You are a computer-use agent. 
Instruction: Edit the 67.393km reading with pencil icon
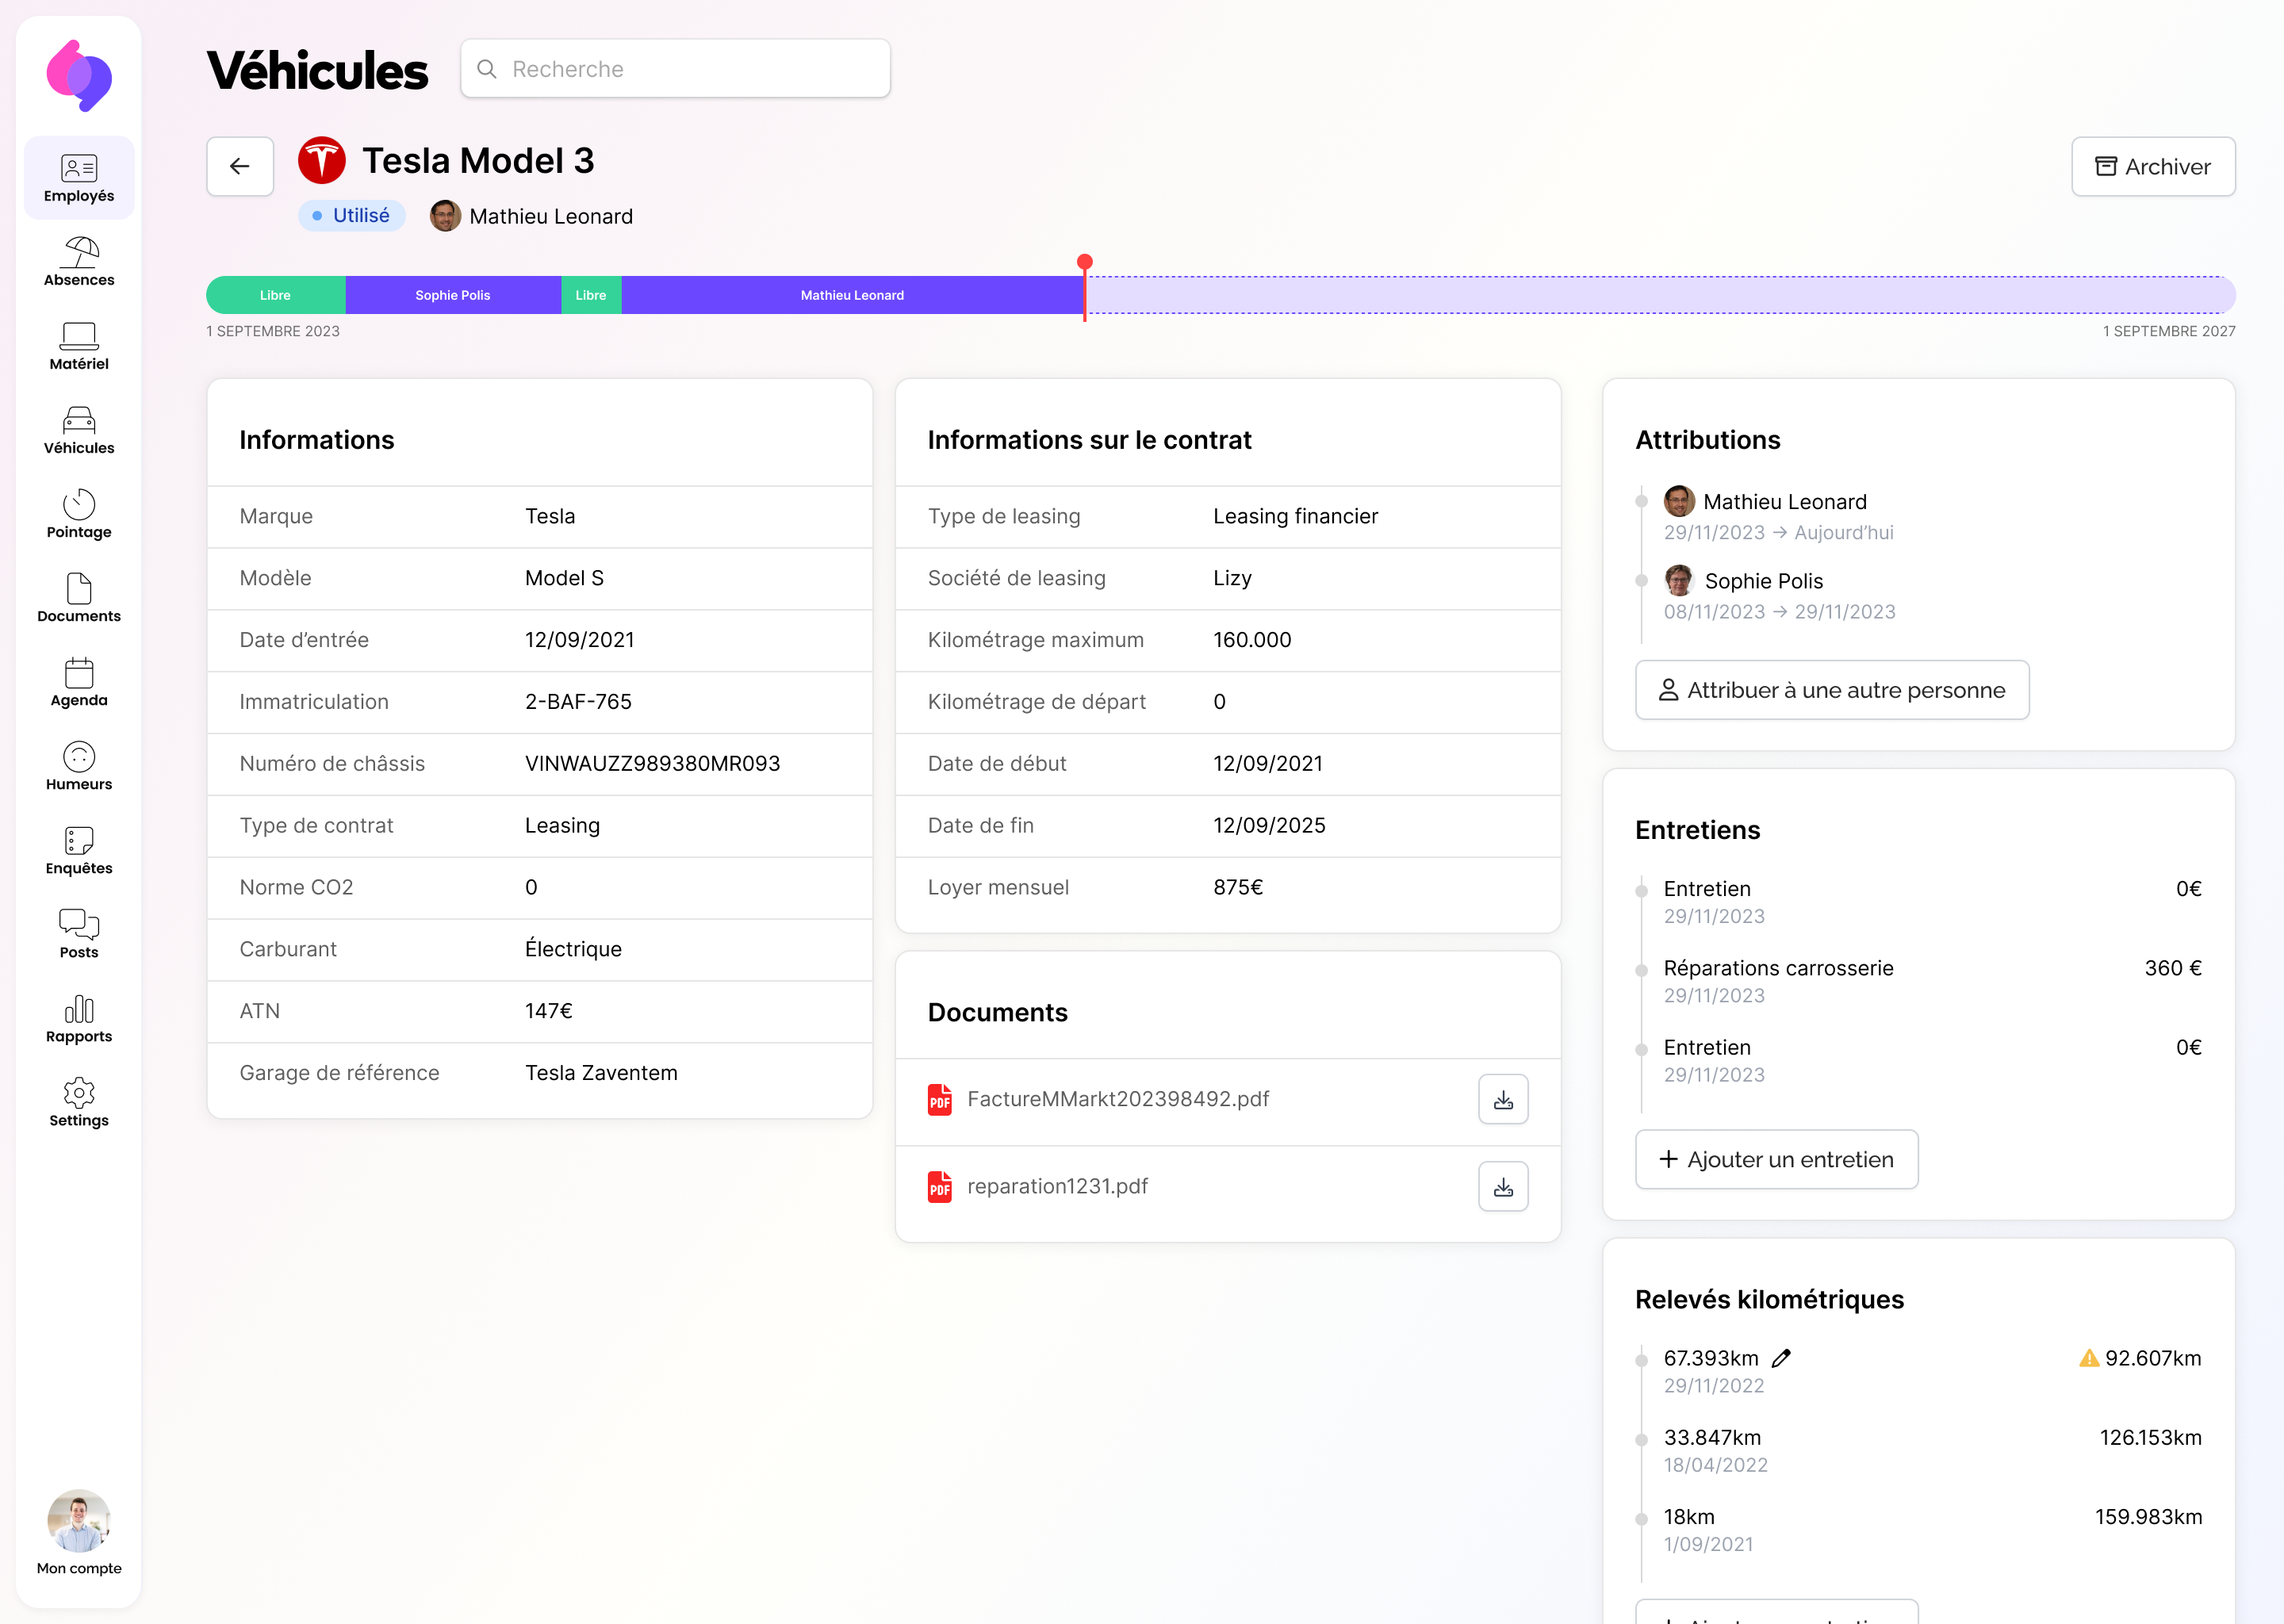1781,1357
